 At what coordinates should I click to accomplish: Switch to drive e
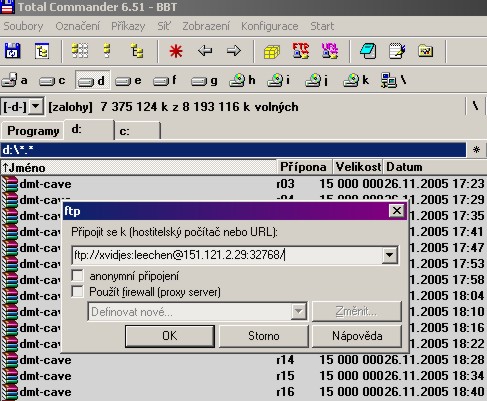[x=128, y=80]
